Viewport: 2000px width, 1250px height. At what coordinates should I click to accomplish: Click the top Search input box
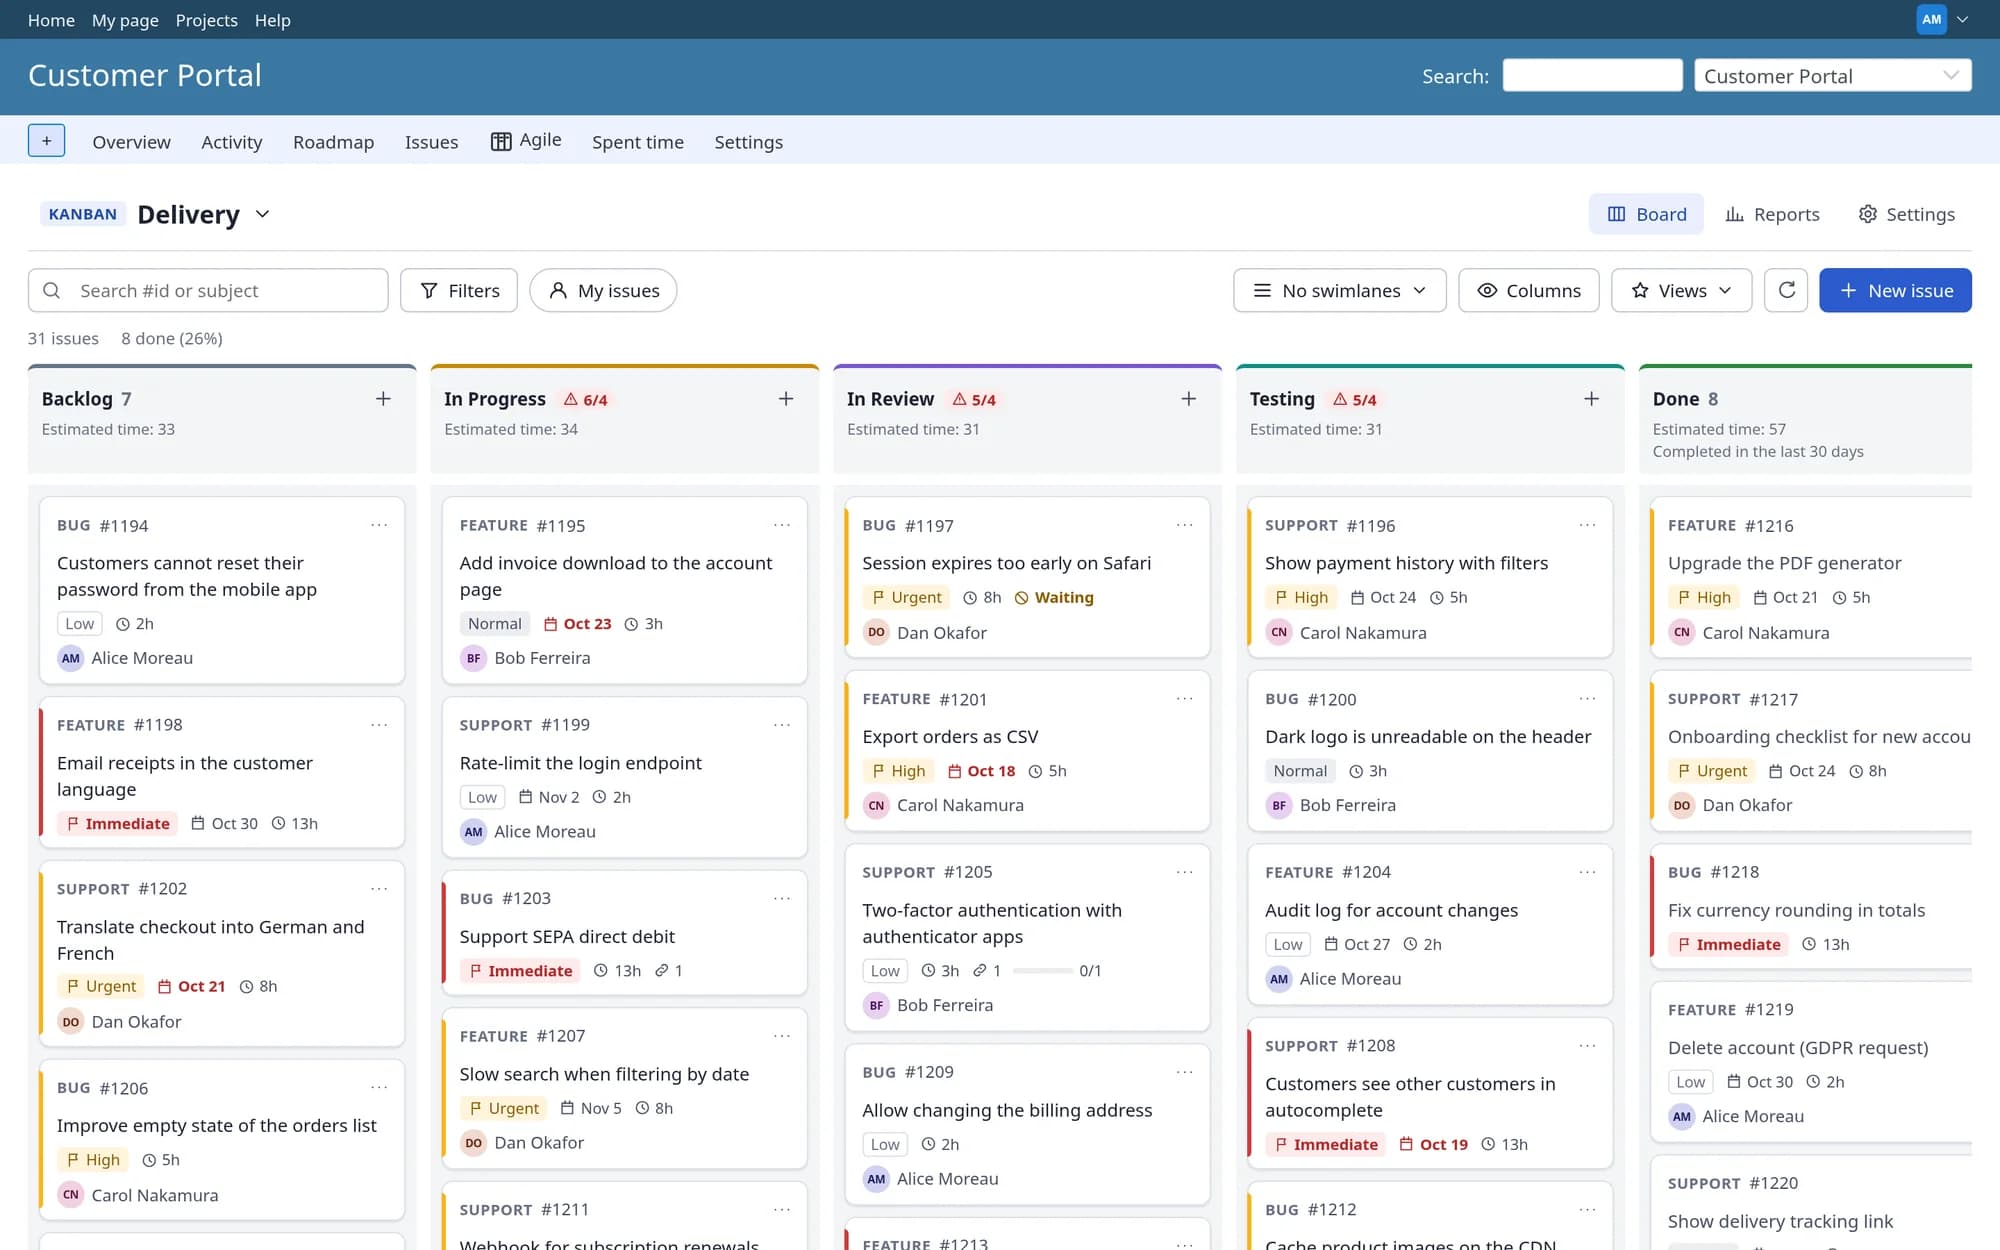pyautogui.click(x=1592, y=75)
